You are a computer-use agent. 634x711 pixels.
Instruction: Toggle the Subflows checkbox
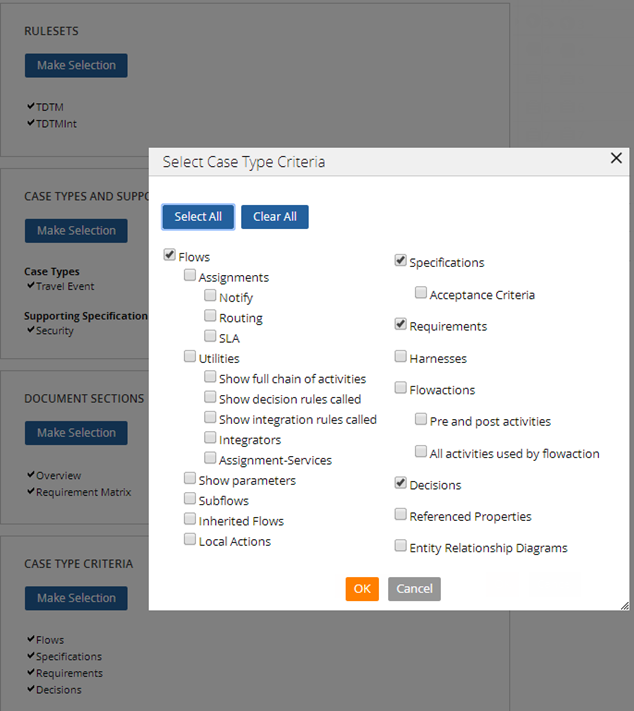190,499
